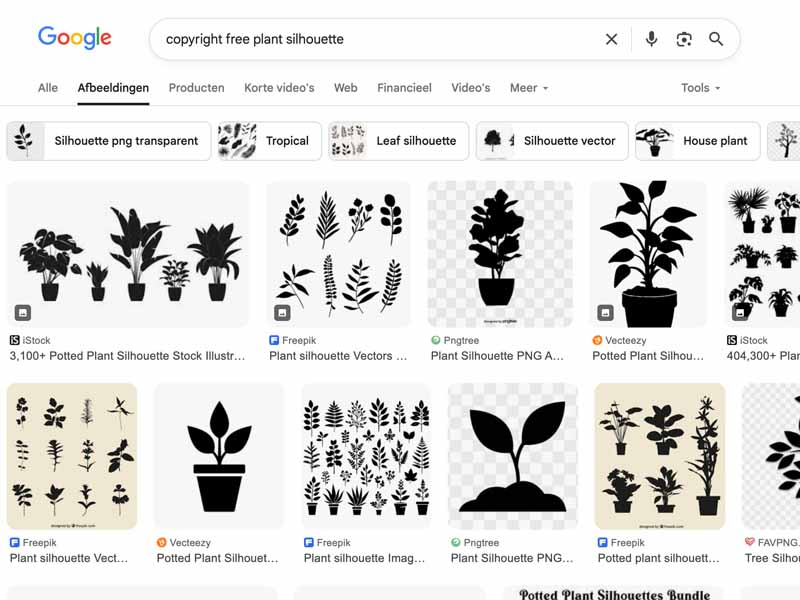Open the Vecteezy single potted plant image
This screenshot has width=800, height=600.
click(x=219, y=455)
